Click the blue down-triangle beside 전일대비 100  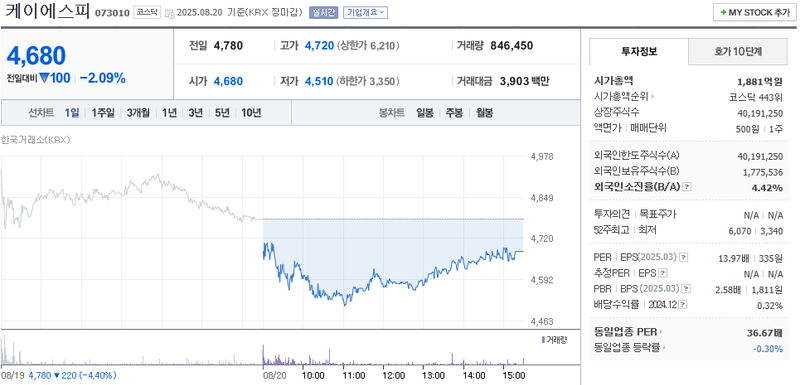[x=44, y=79]
